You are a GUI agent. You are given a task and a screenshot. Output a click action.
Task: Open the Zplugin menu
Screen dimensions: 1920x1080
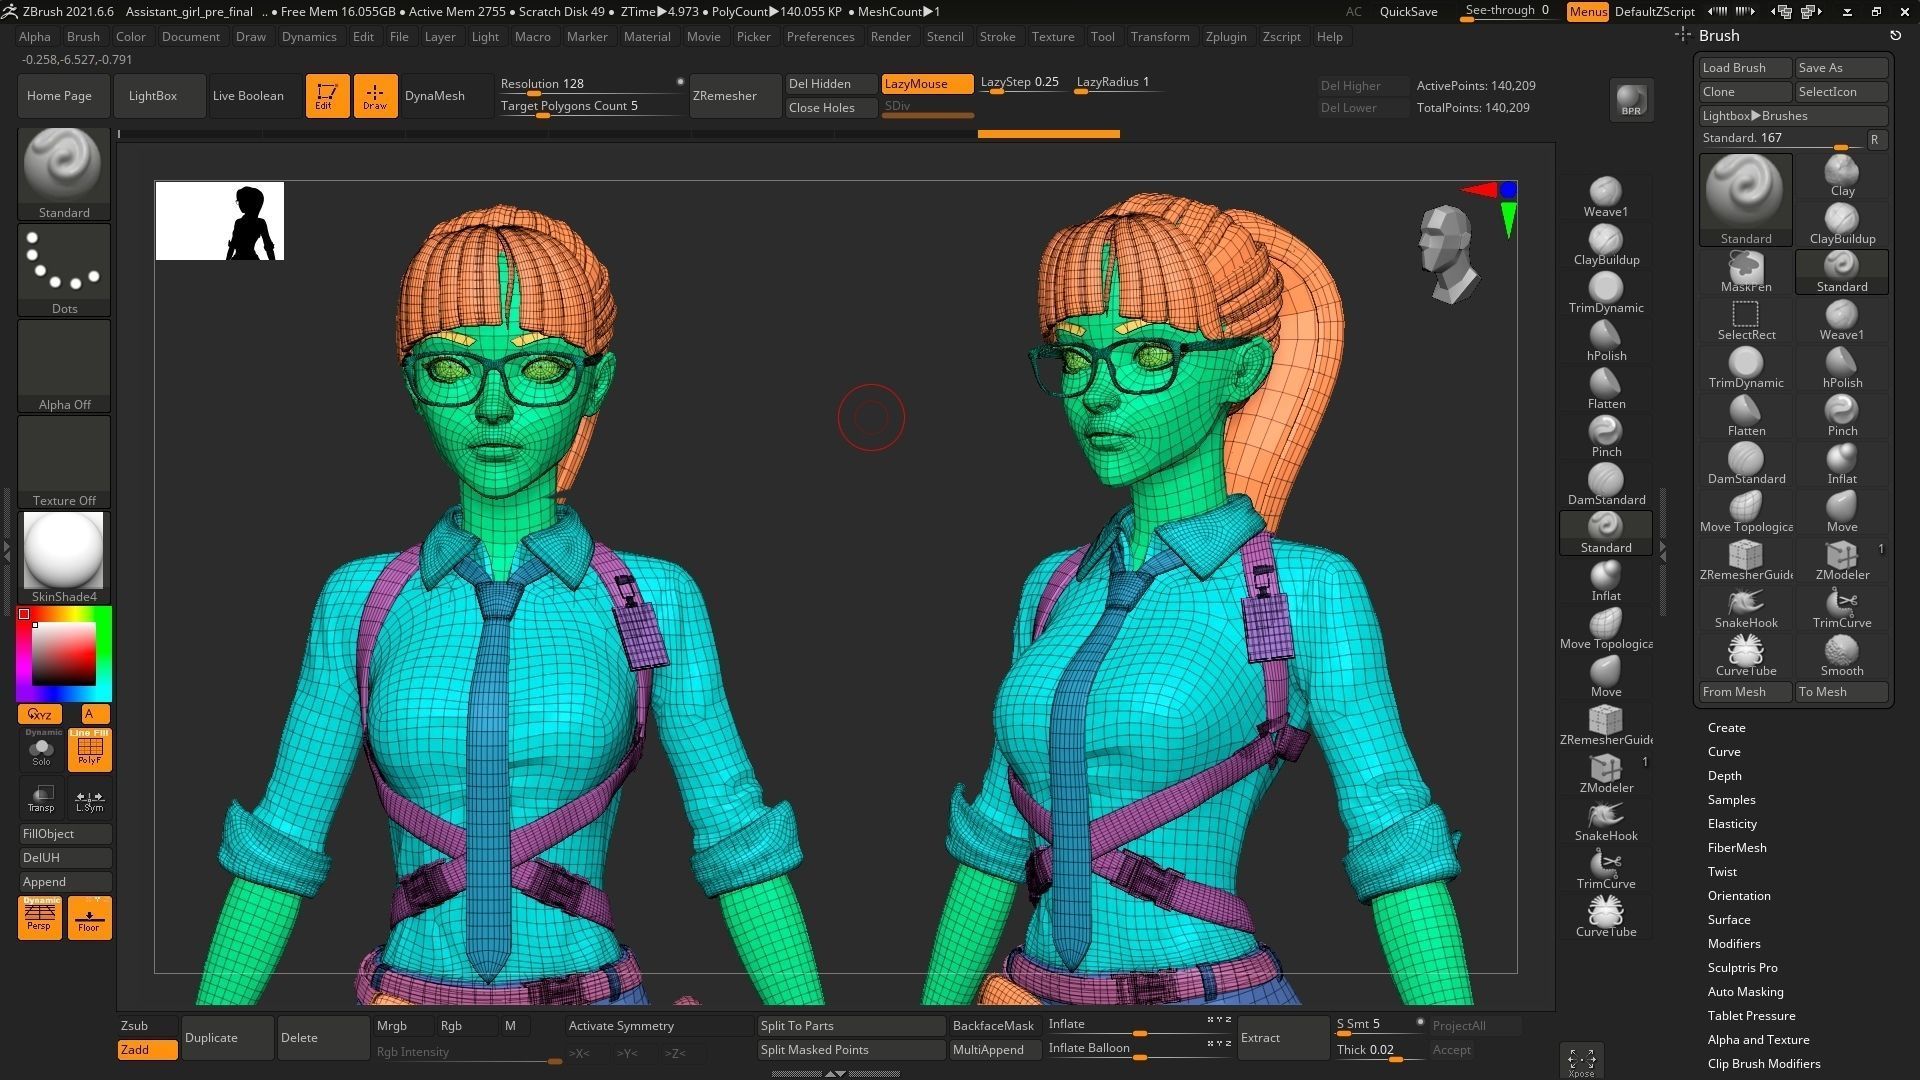pyautogui.click(x=1226, y=37)
